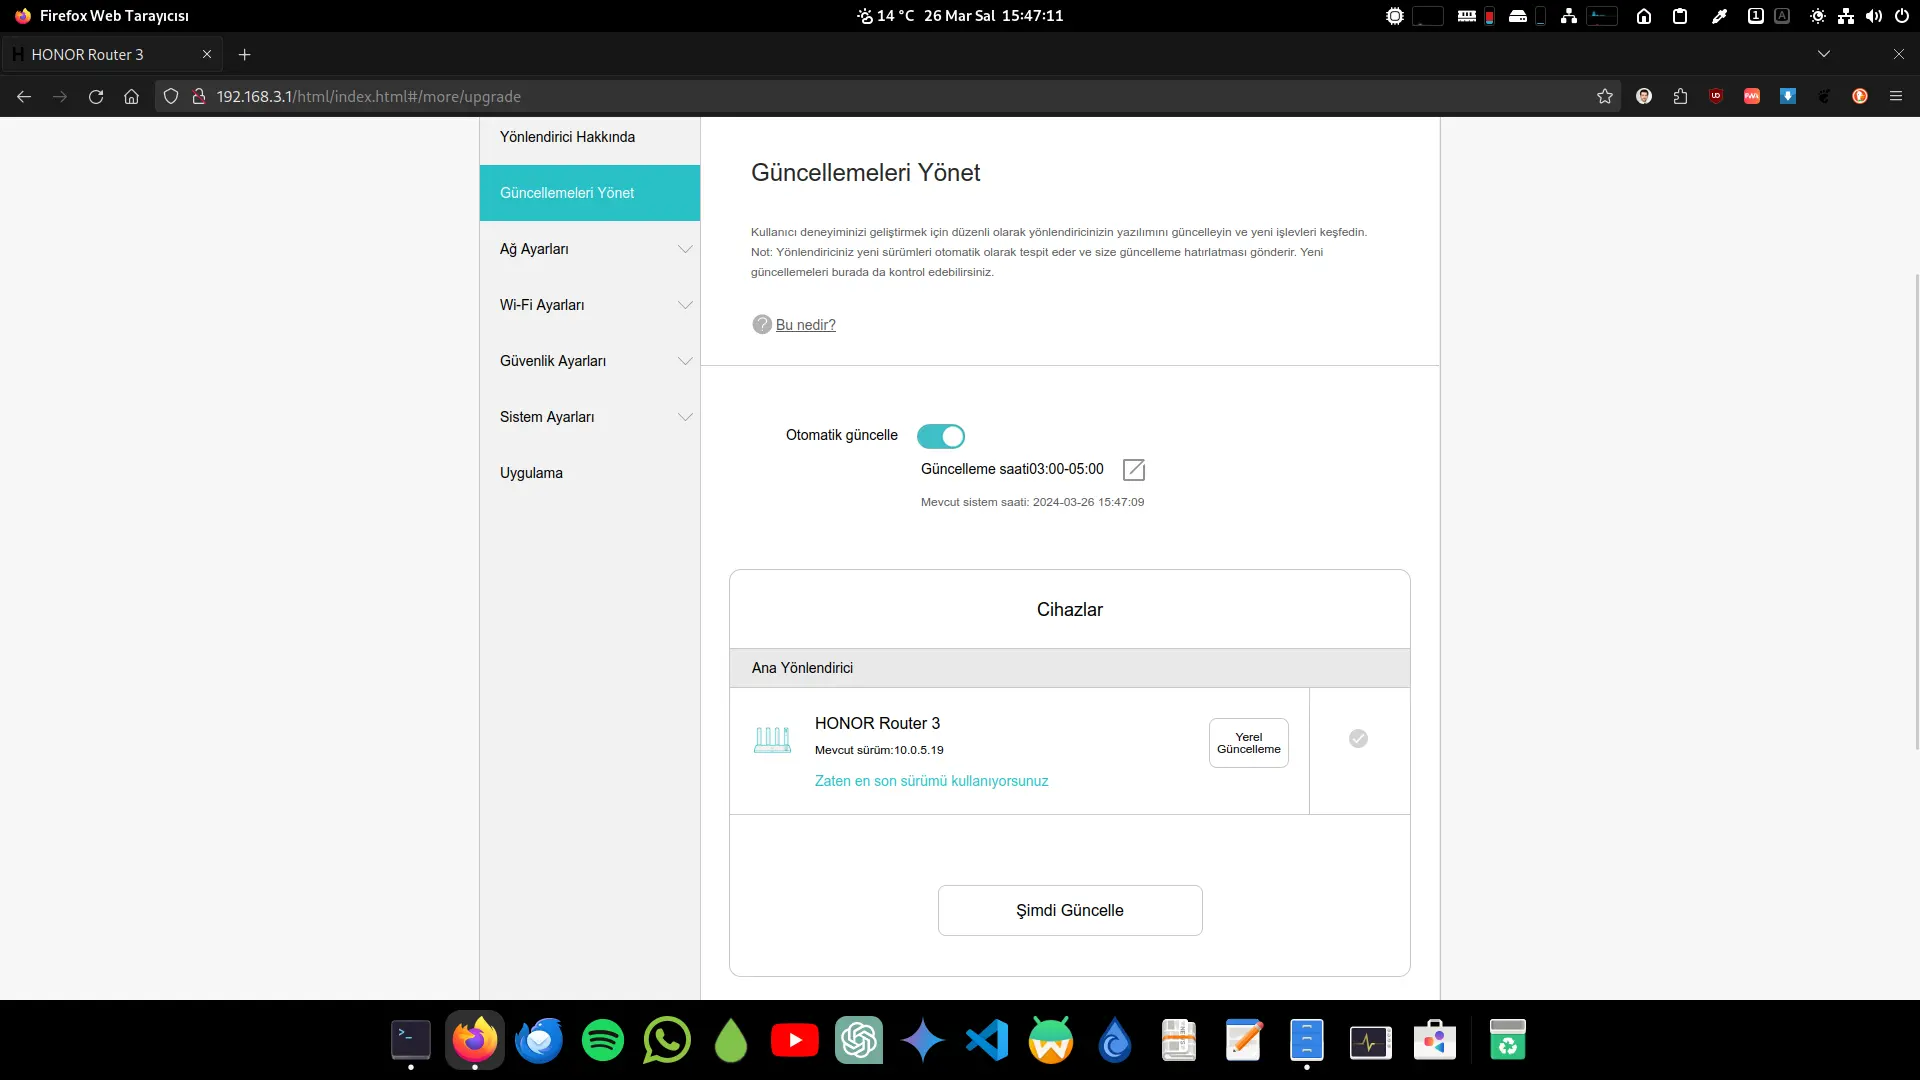Open Yönlendirici Hakkında menu item

[x=590, y=137]
